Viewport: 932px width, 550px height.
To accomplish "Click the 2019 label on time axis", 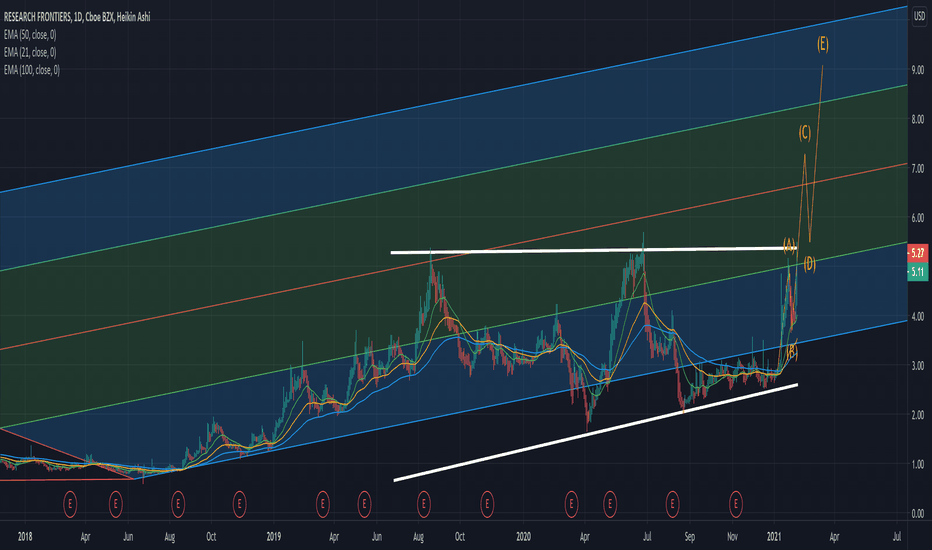I will (273, 536).
